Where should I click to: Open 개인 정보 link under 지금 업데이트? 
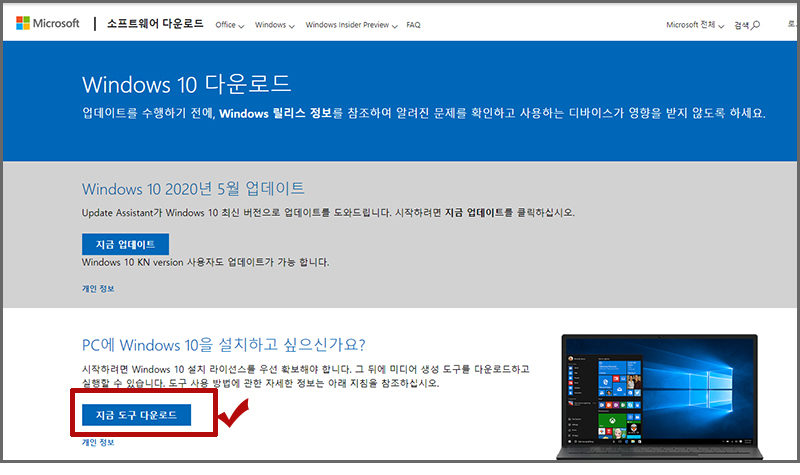click(x=98, y=289)
